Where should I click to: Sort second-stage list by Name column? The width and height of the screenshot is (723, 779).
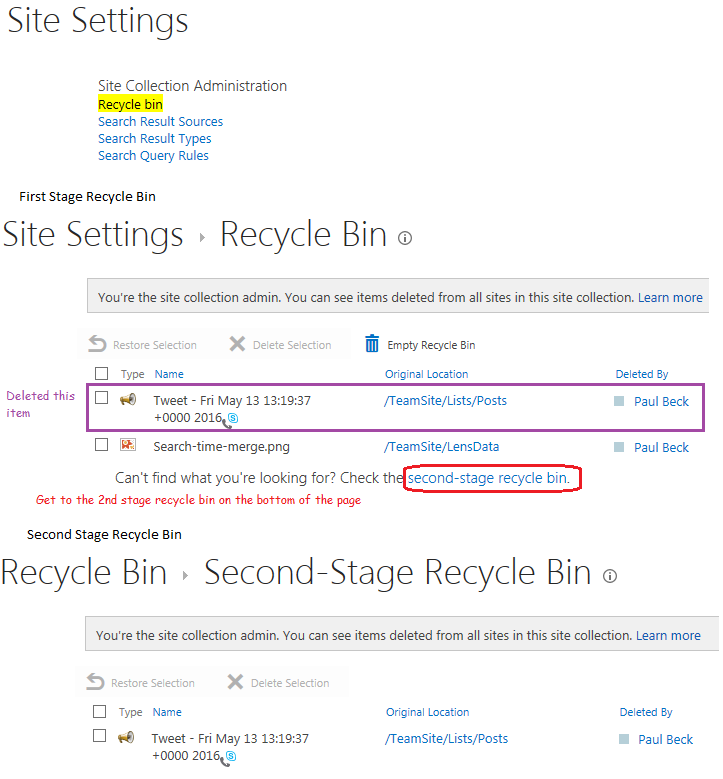pos(167,712)
